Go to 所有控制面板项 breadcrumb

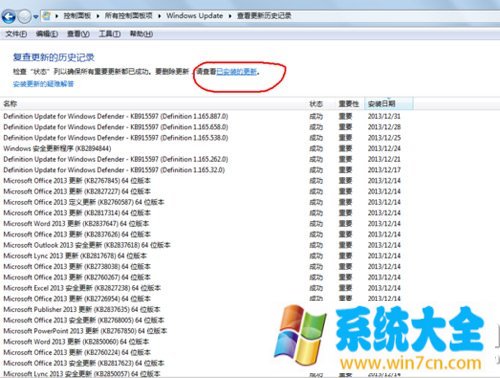(x=129, y=16)
